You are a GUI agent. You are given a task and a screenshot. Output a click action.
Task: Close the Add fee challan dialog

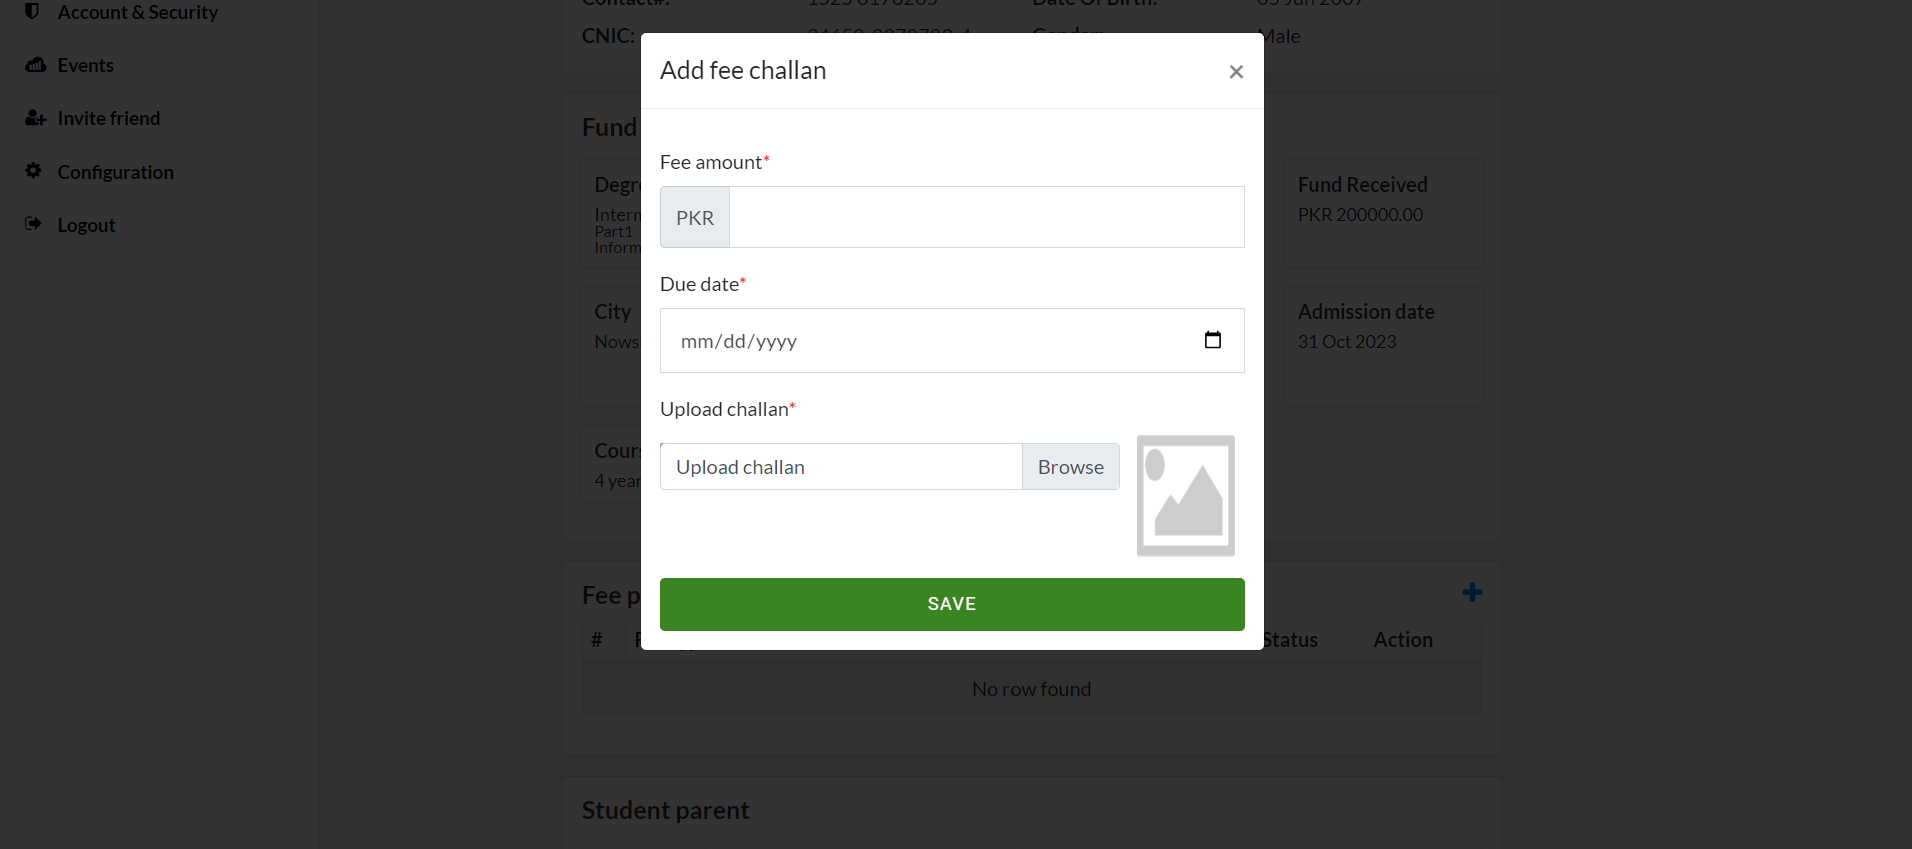(1236, 72)
